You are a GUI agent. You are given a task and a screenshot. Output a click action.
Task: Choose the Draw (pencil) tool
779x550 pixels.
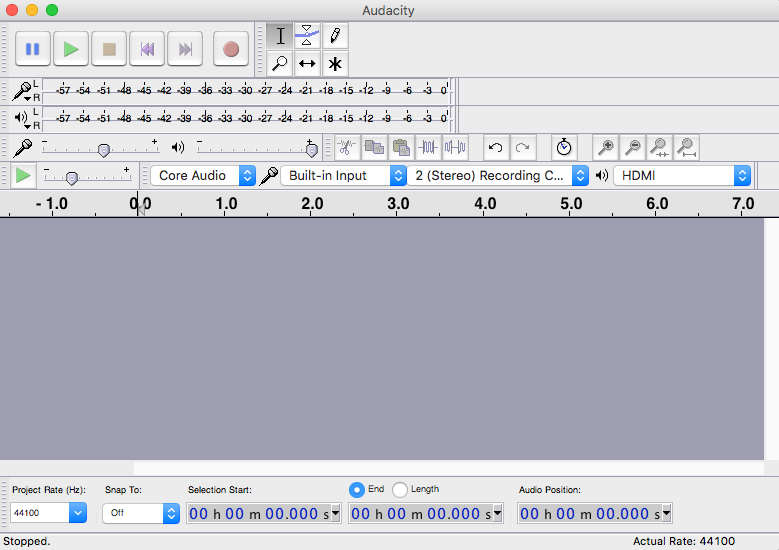[x=335, y=36]
